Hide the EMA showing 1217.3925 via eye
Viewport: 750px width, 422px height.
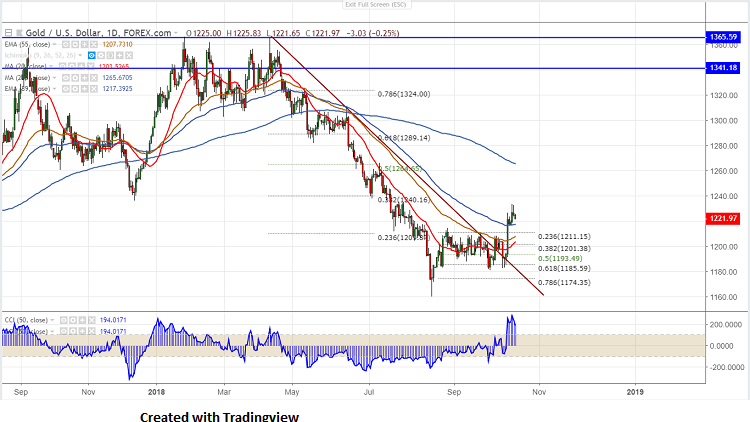click(66, 89)
